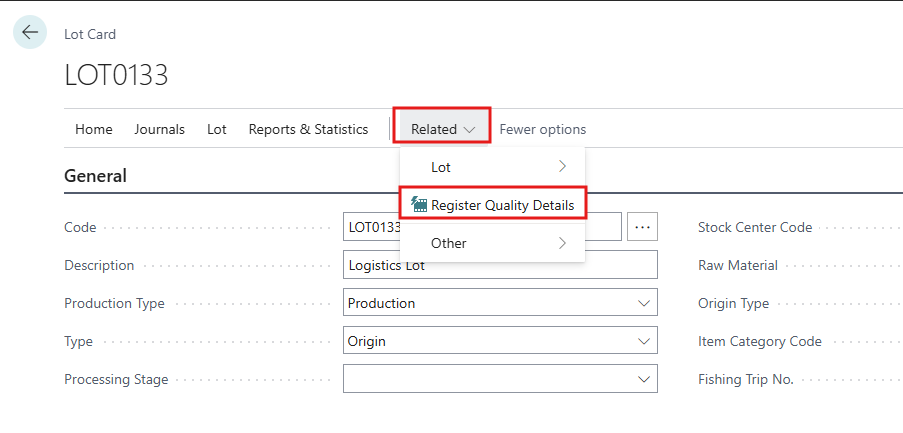Open the Home menu tab
Image resolution: width=903 pixels, height=433 pixels.
click(94, 130)
